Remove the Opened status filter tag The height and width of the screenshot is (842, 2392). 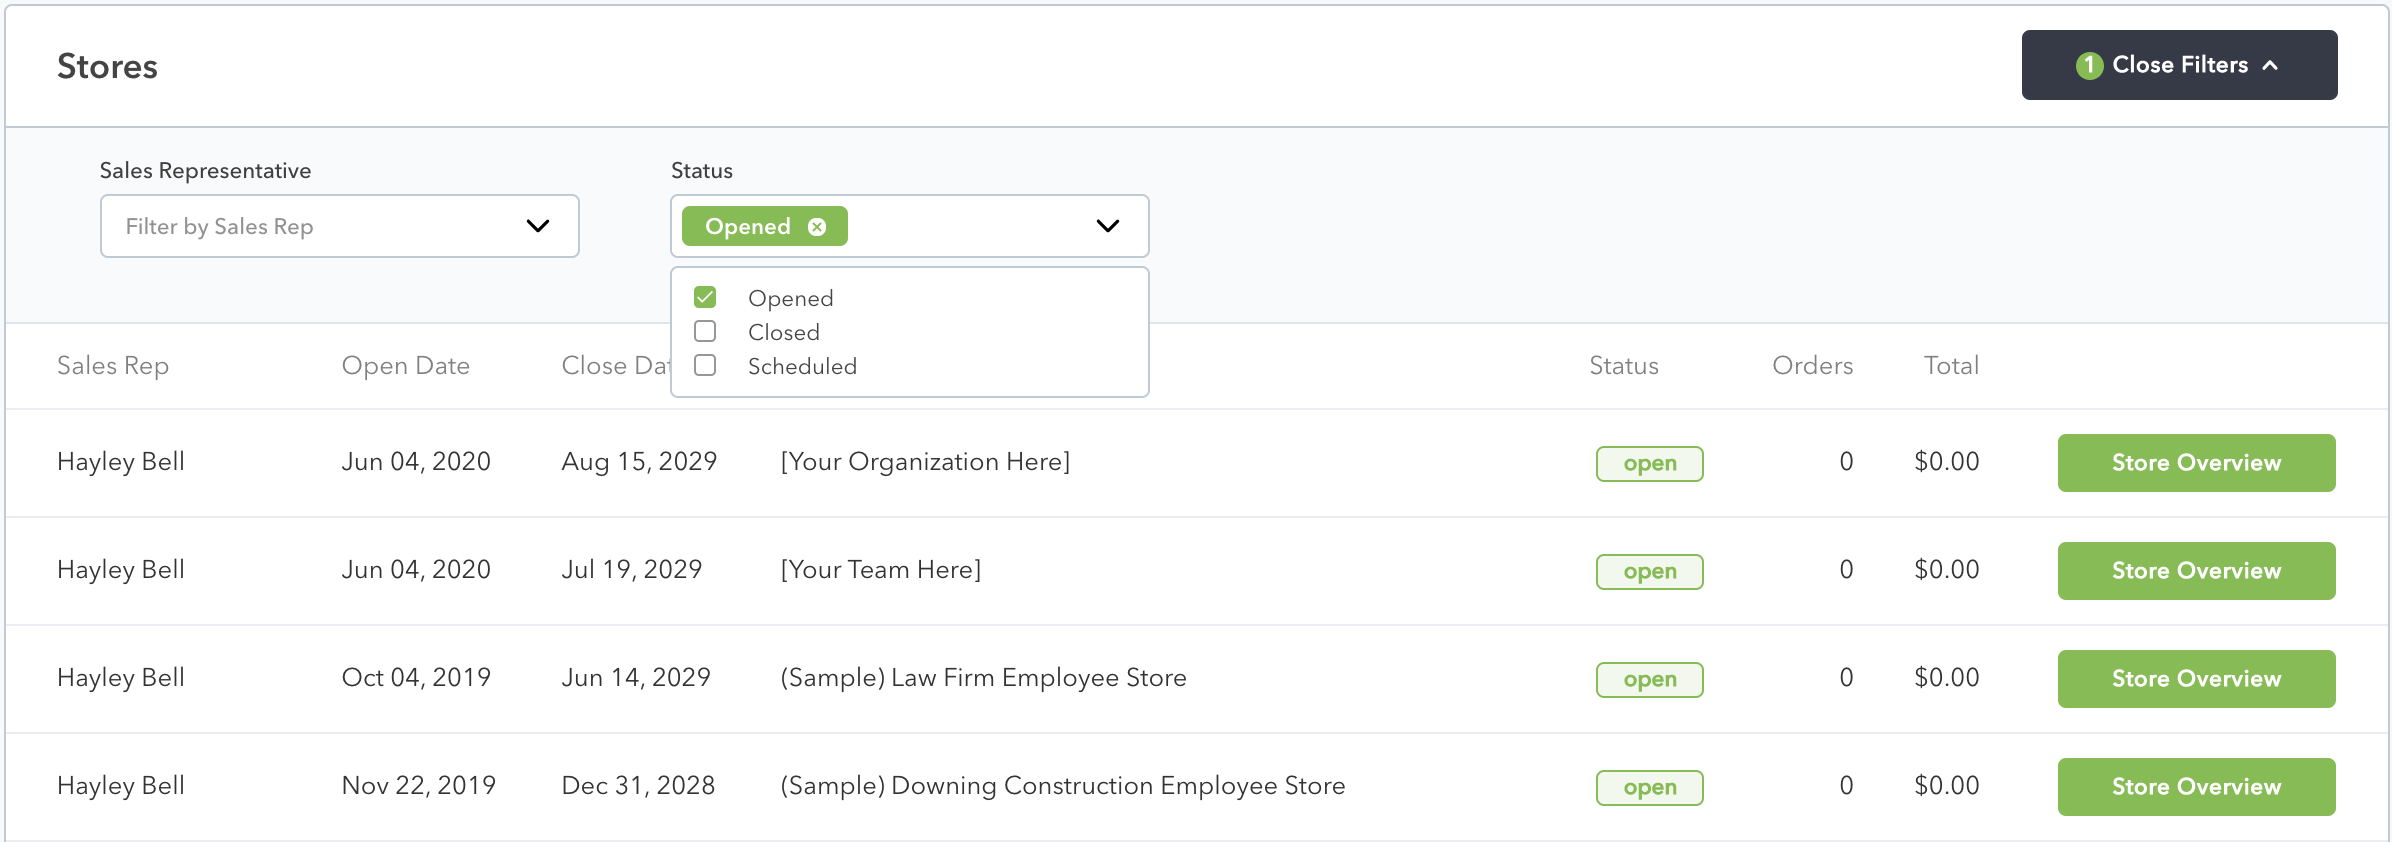[x=817, y=227]
